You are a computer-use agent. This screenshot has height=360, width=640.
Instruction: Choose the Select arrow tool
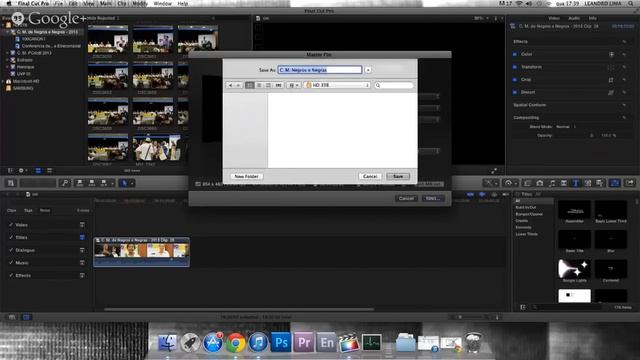124,183
